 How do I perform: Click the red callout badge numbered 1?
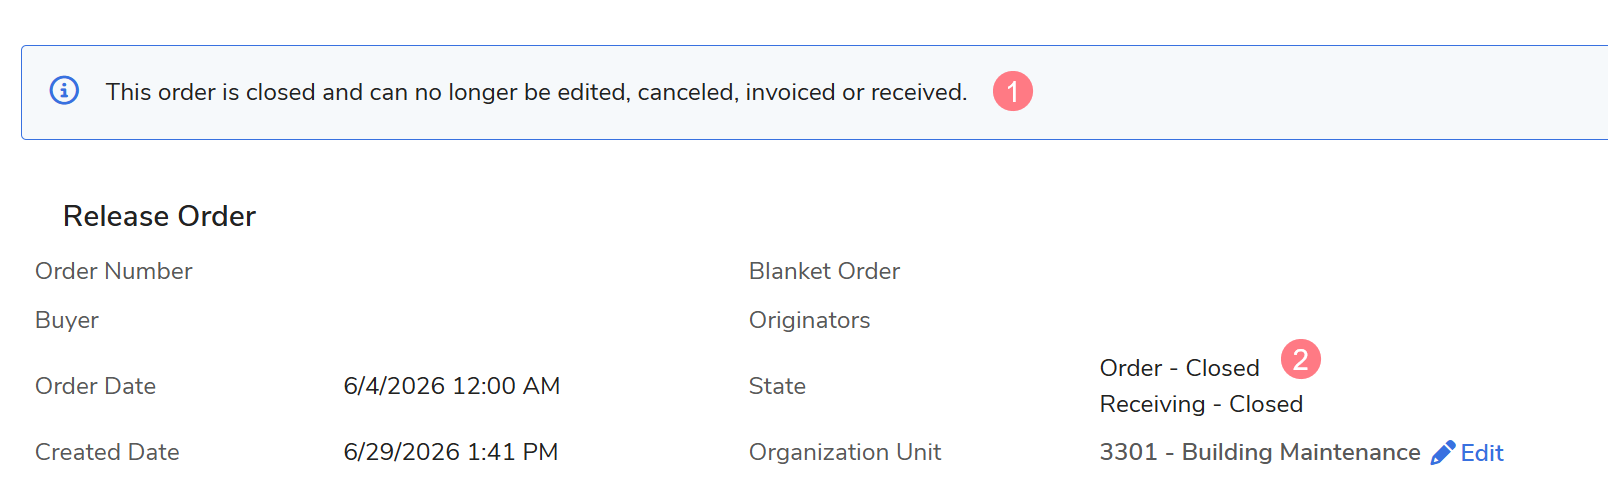pyautogui.click(x=1013, y=91)
